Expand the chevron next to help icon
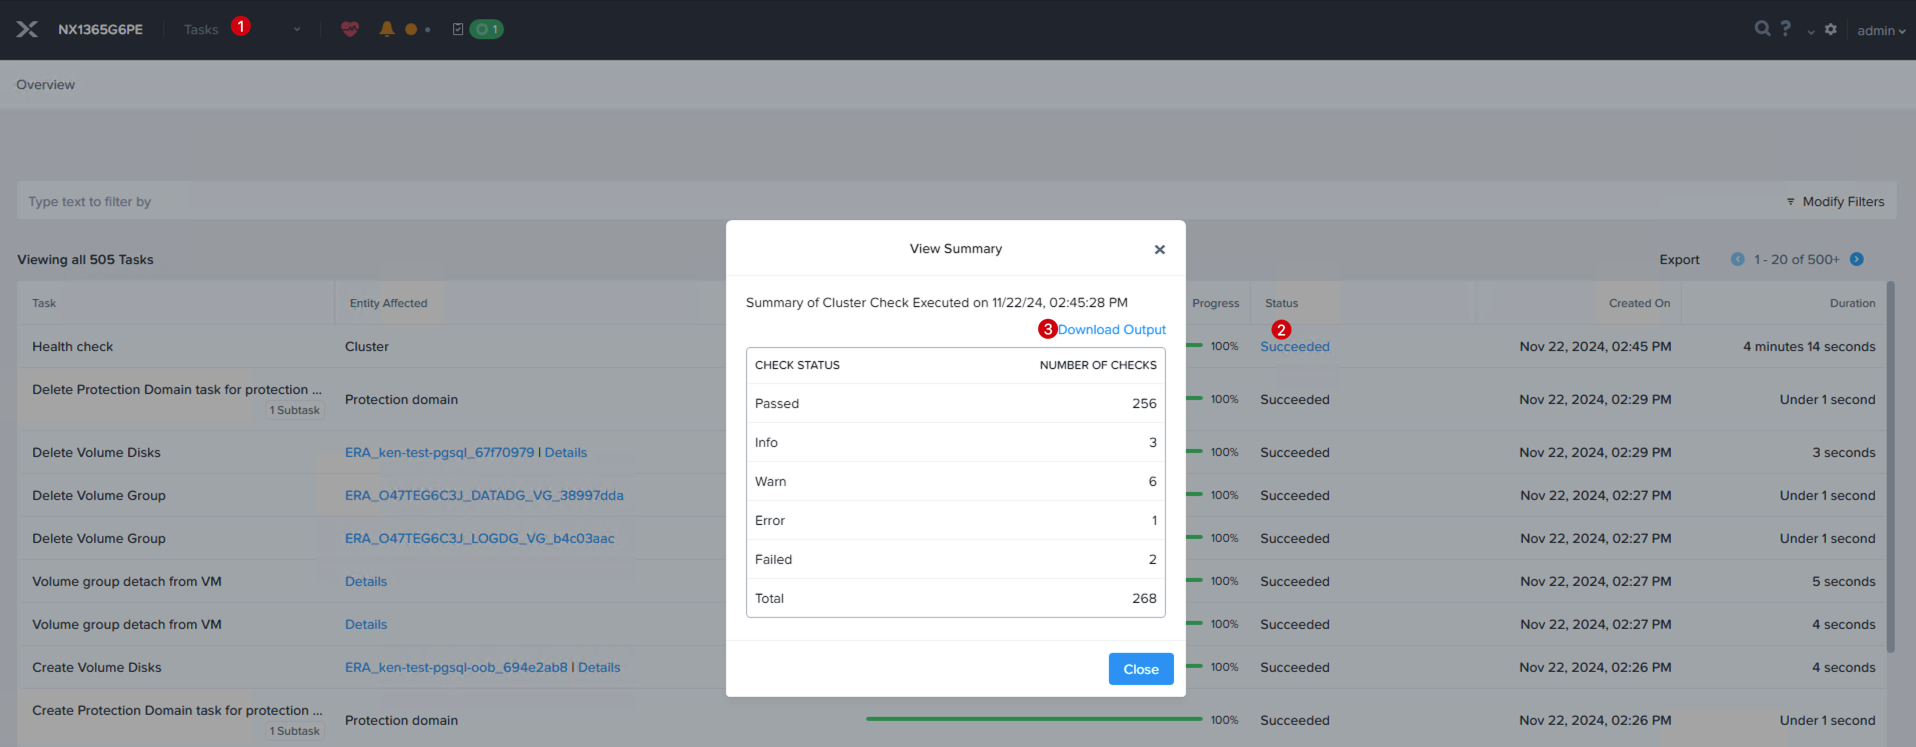The width and height of the screenshot is (1916, 747). [1810, 32]
